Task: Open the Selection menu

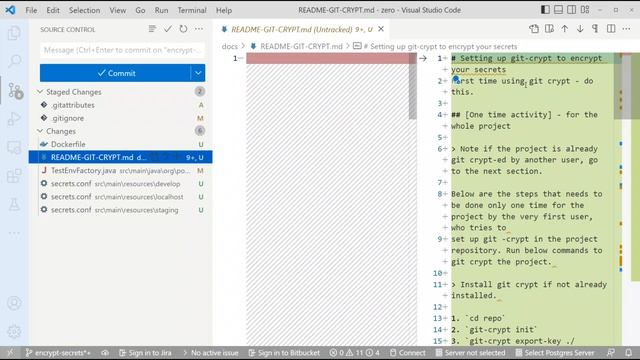Action: click(84, 10)
